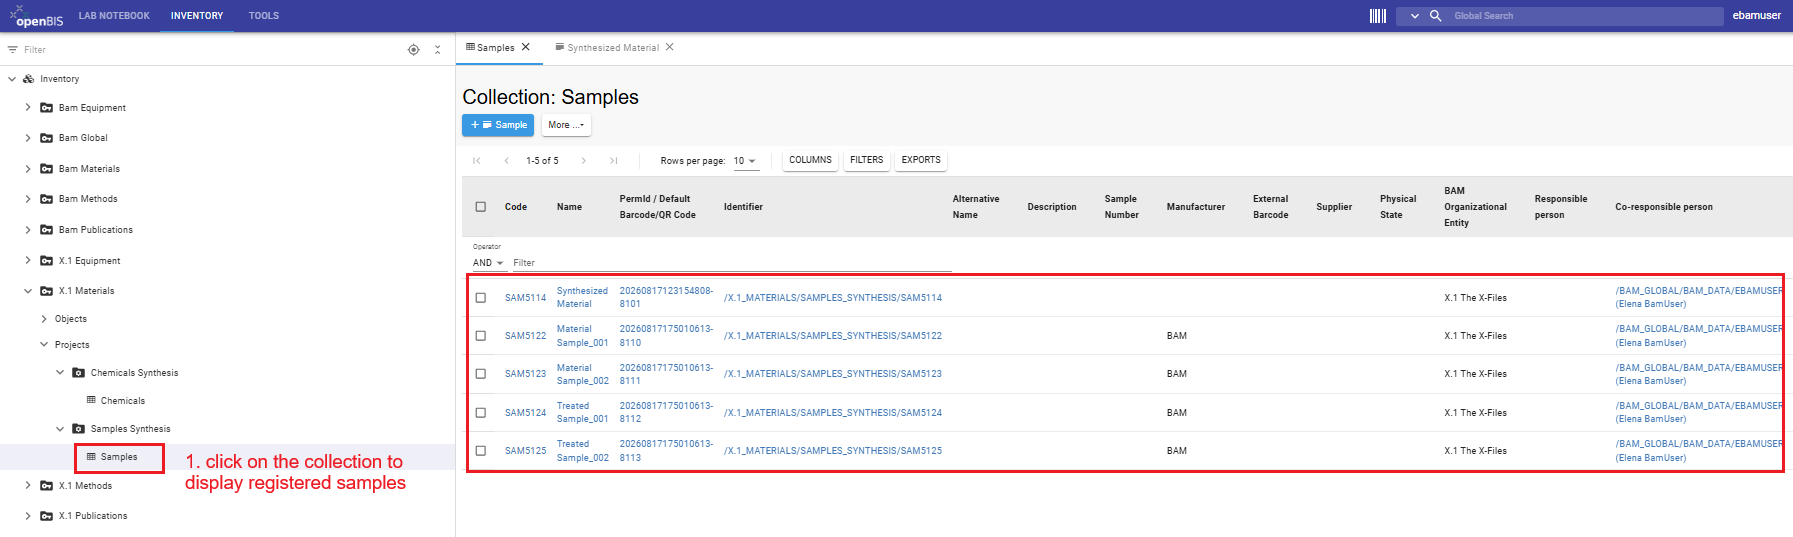This screenshot has width=1793, height=537.
Task: Click the COLUMNS button
Action: coord(810,160)
